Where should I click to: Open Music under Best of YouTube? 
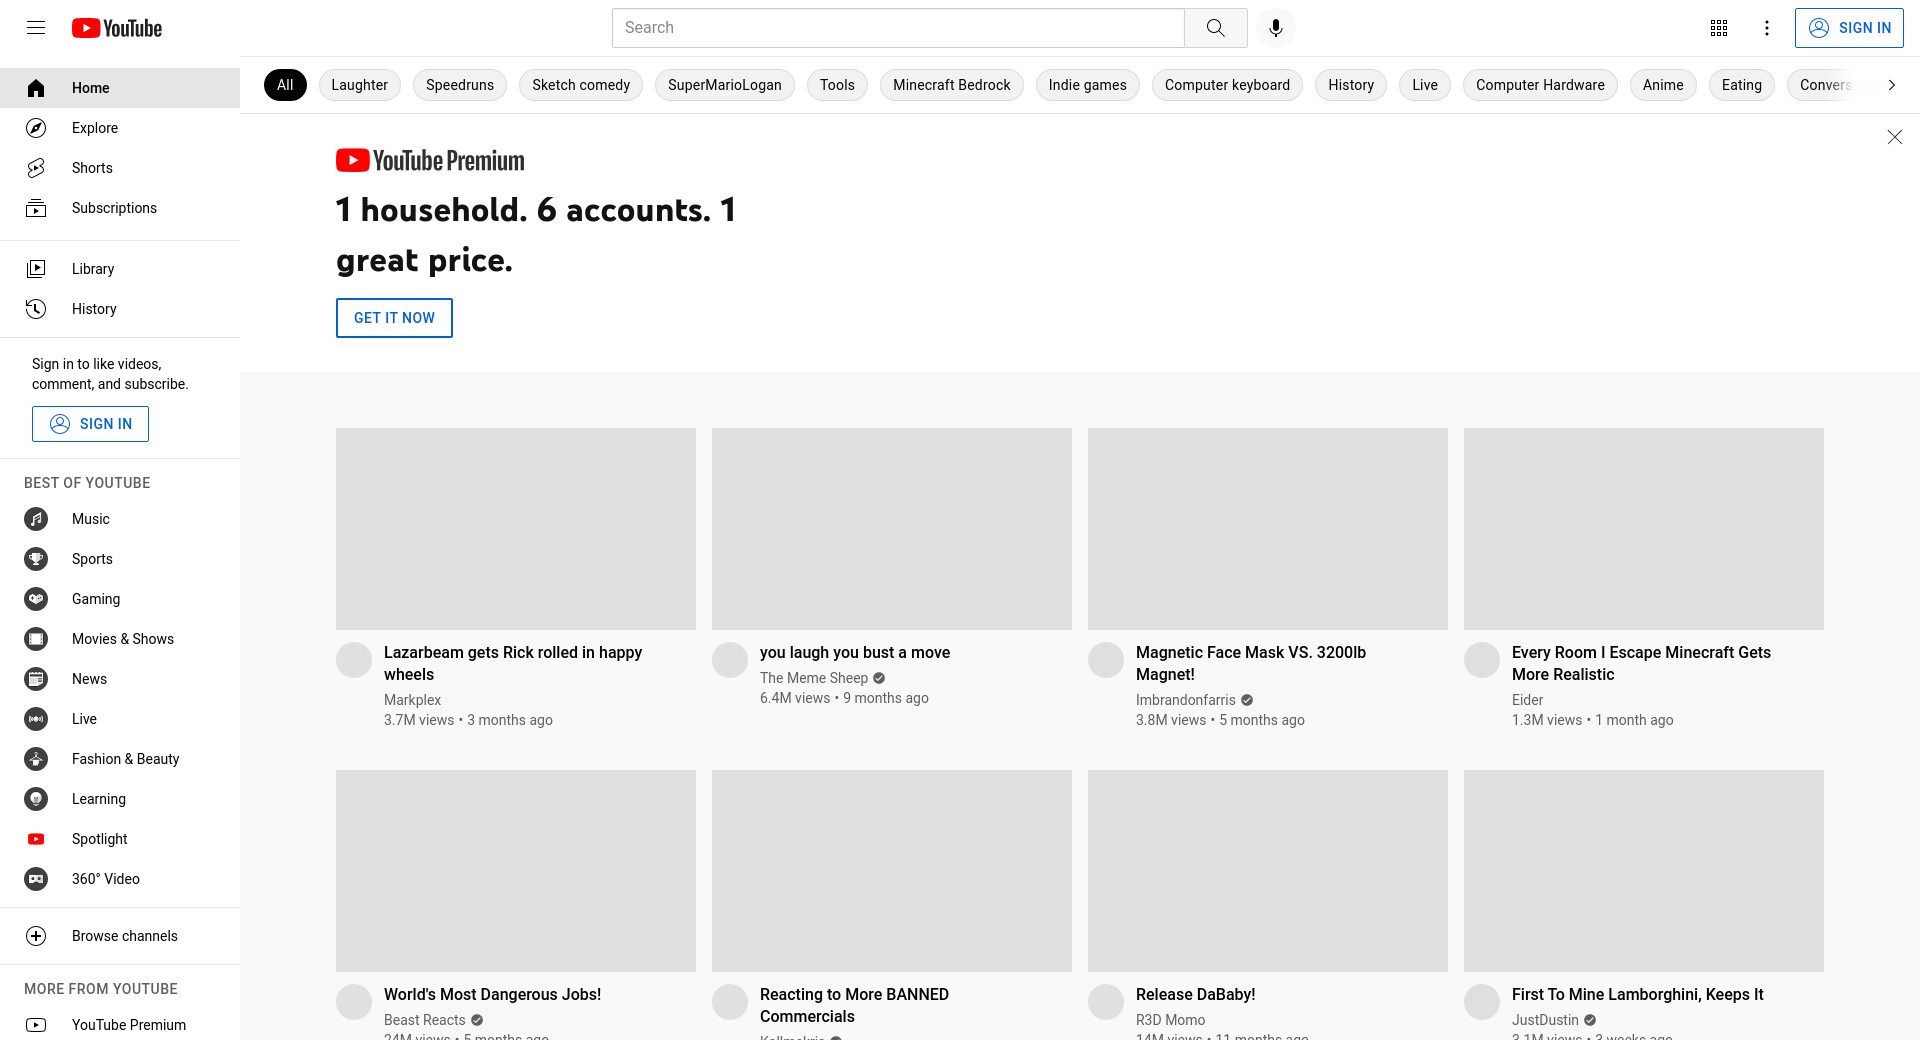pyautogui.click(x=120, y=519)
